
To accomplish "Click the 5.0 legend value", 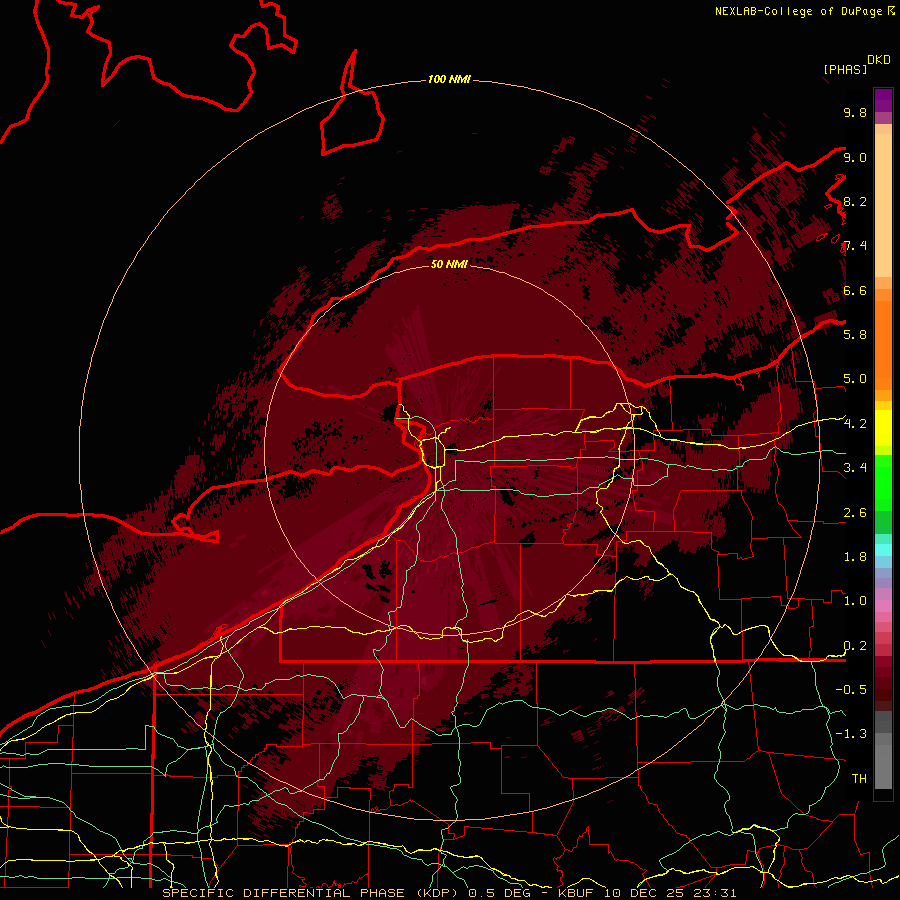I will tap(855, 379).
